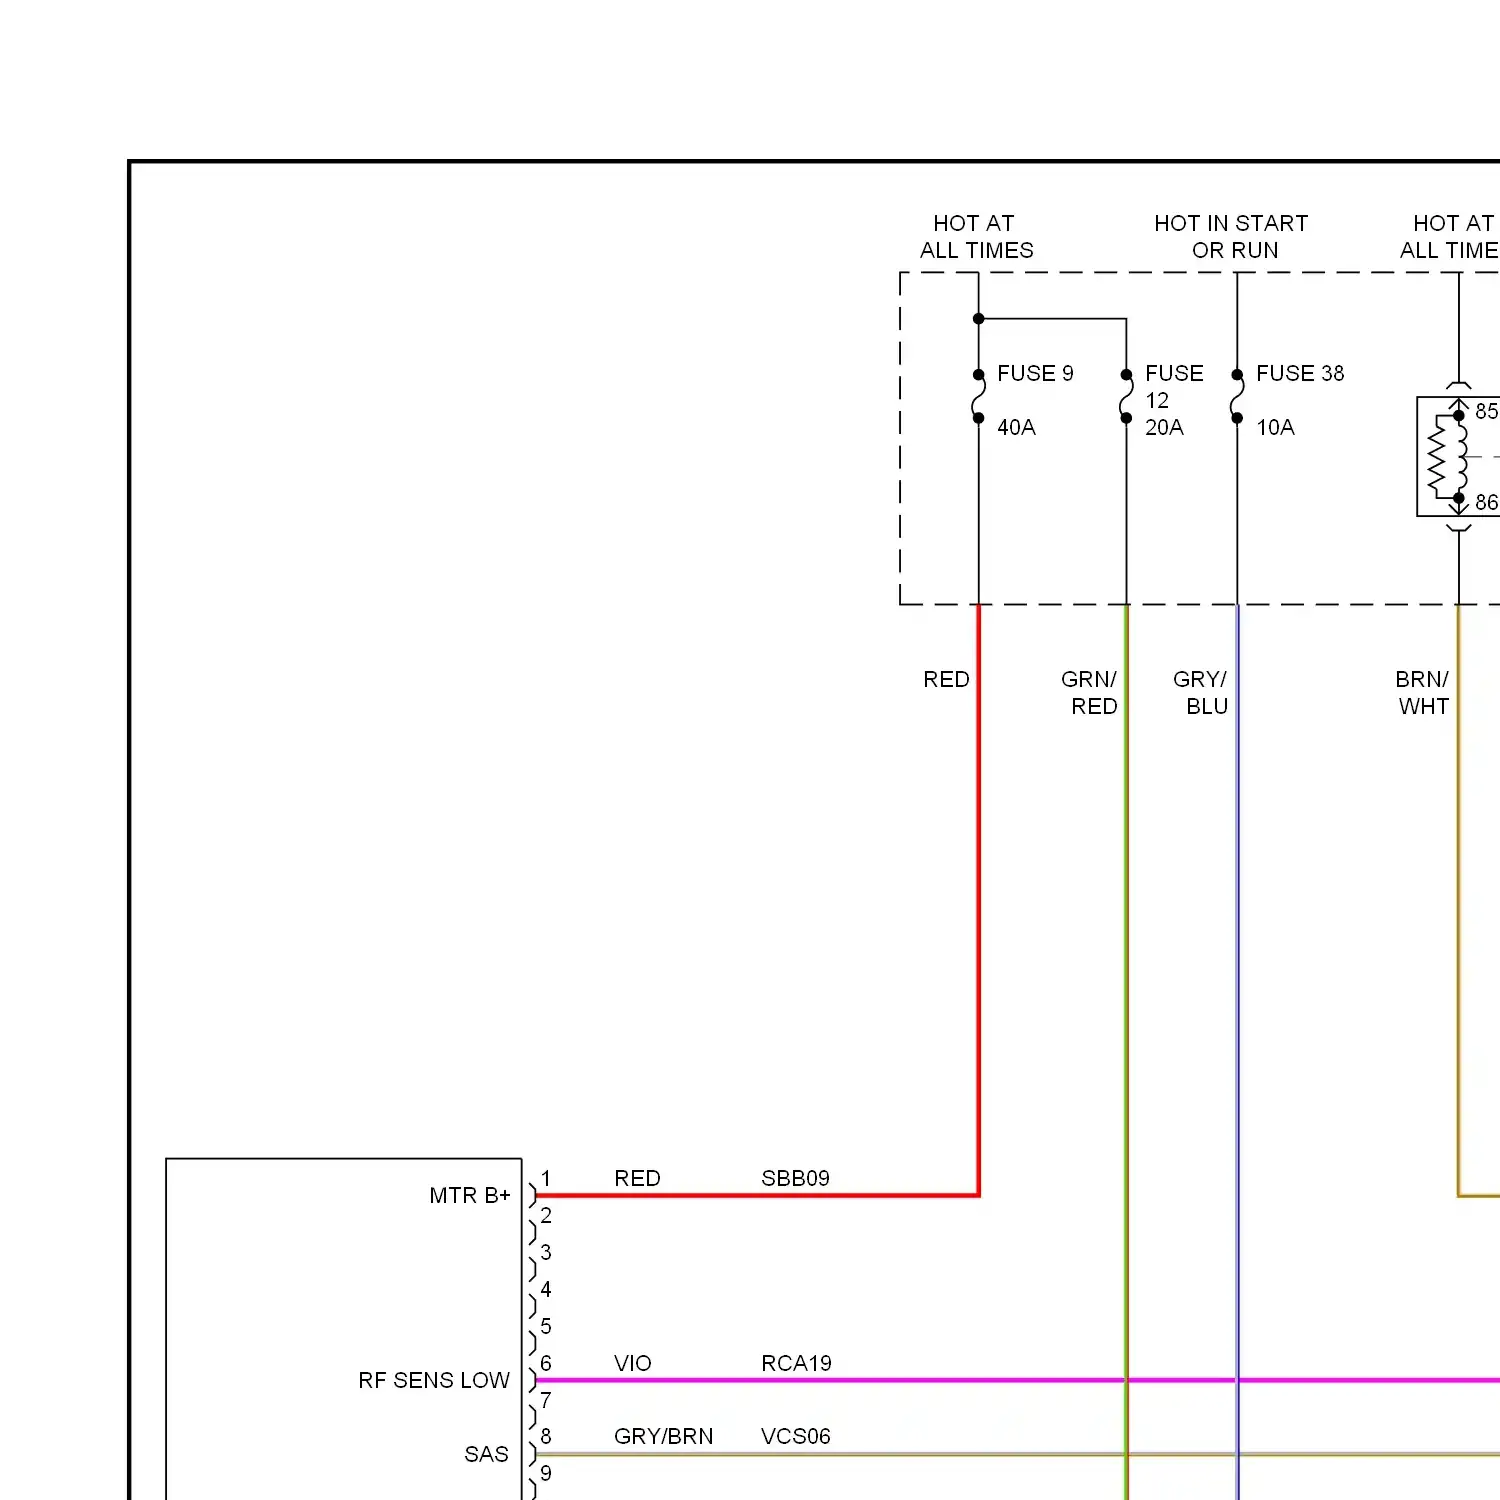
Task: Click the RF SENS LOW terminal label
Action: pyautogui.click(x=434, y=1380)
